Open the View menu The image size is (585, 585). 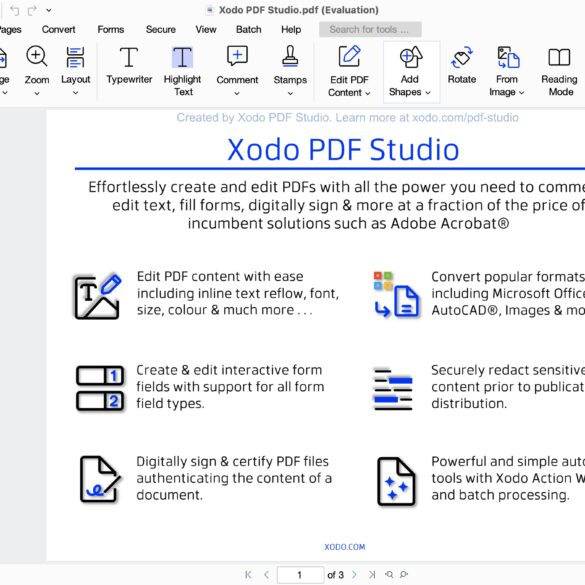coord(206,29)
